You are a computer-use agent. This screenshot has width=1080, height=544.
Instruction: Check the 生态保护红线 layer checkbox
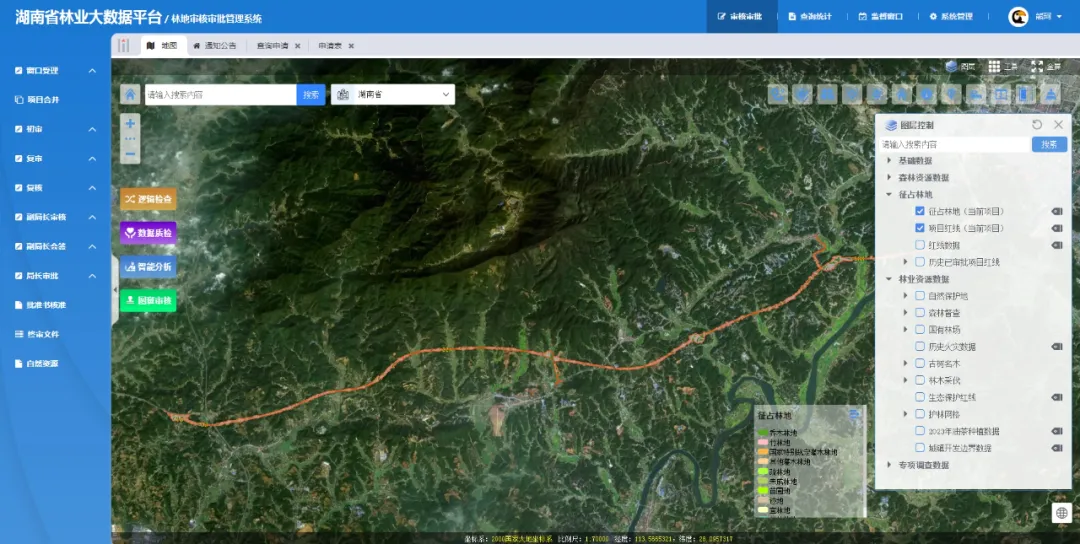click(x=920, y=397)
